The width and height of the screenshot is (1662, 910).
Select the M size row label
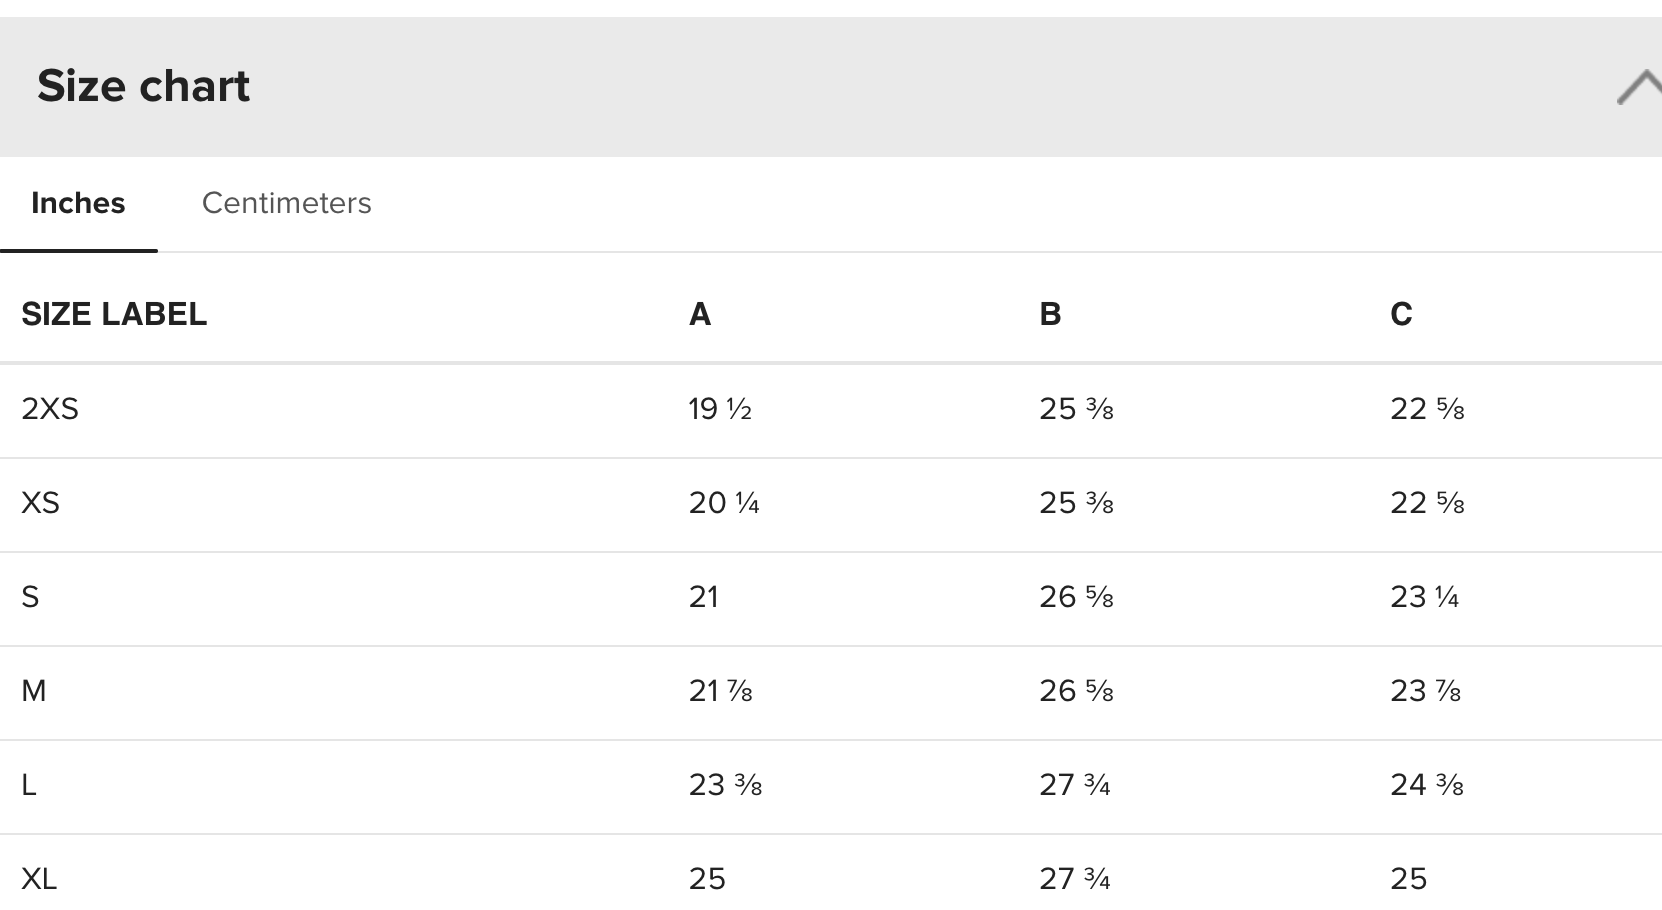pos(34,691)
